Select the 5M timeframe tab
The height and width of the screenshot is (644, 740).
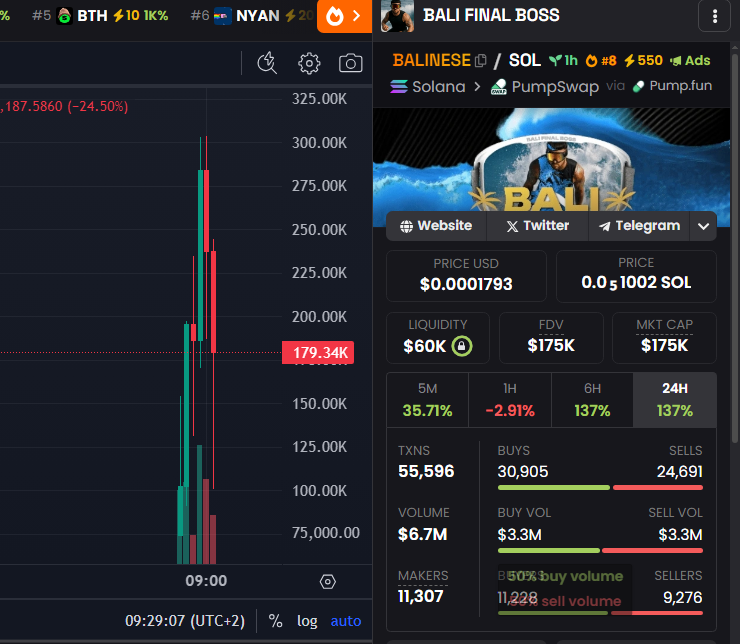click(x=428, y=400)
